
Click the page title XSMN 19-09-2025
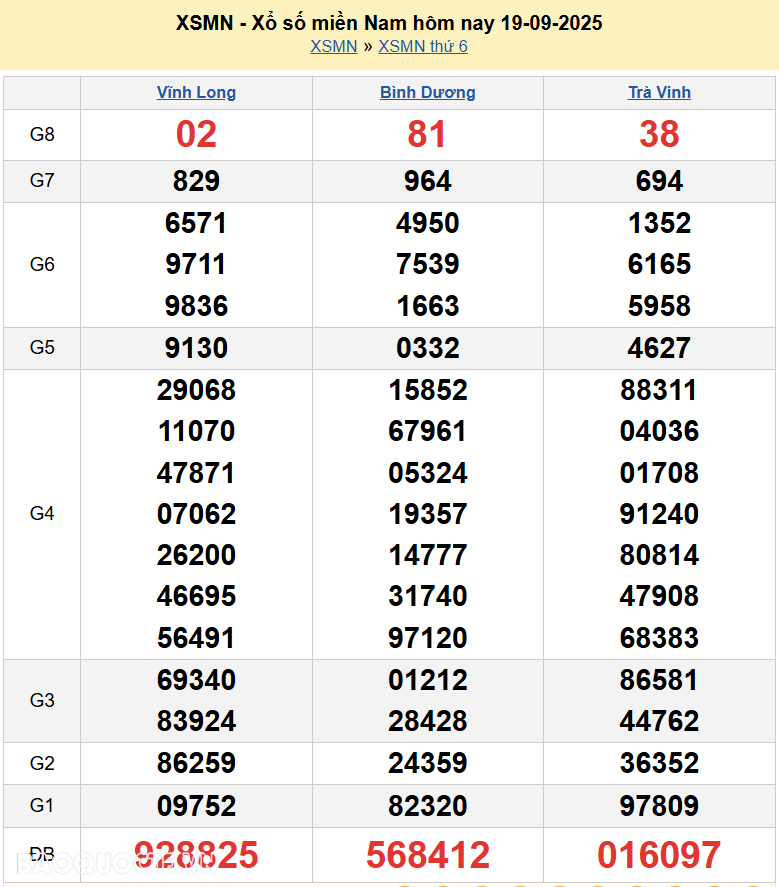tap(389, 22)
